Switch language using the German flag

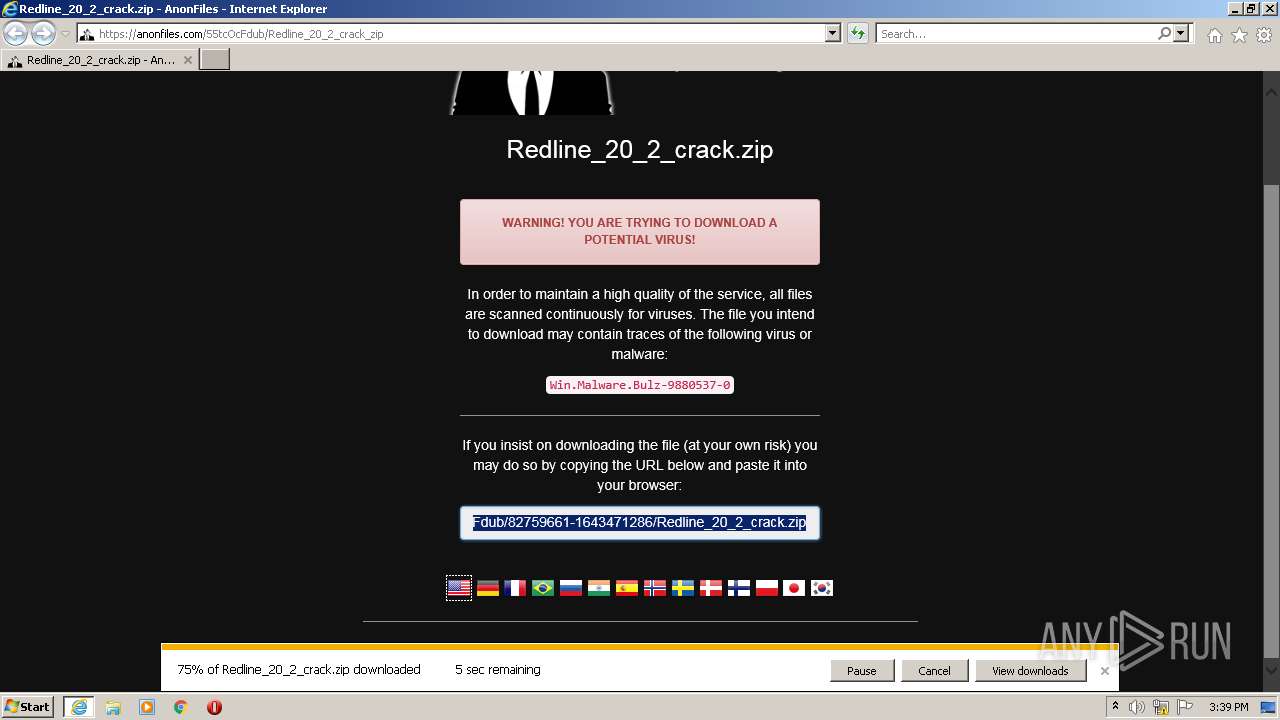pyautogui.click(x=487, y=588)
